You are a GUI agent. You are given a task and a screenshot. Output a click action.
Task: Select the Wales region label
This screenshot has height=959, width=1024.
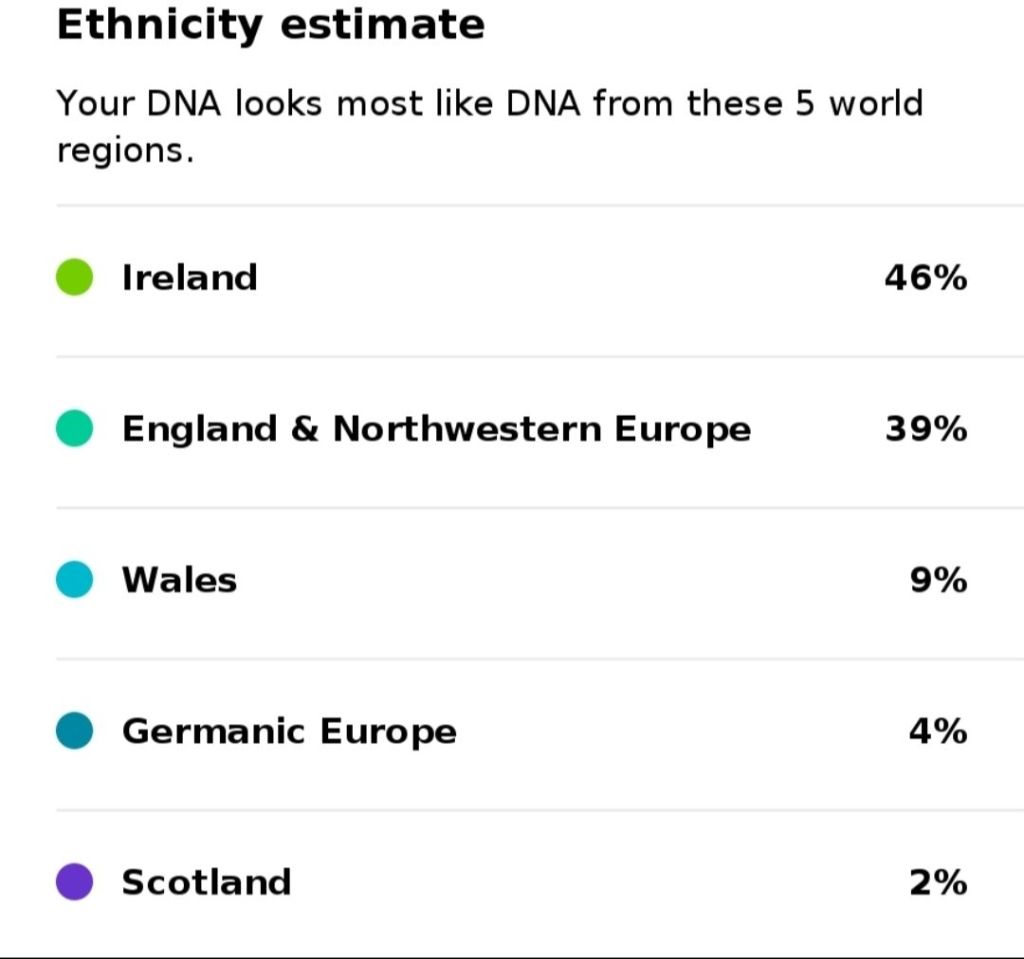click(x=179, y=580)
